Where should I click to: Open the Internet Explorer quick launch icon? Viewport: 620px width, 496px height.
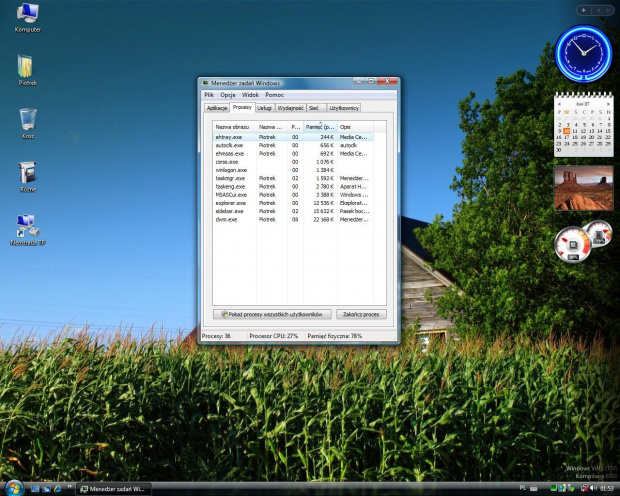tap(57, 489)
